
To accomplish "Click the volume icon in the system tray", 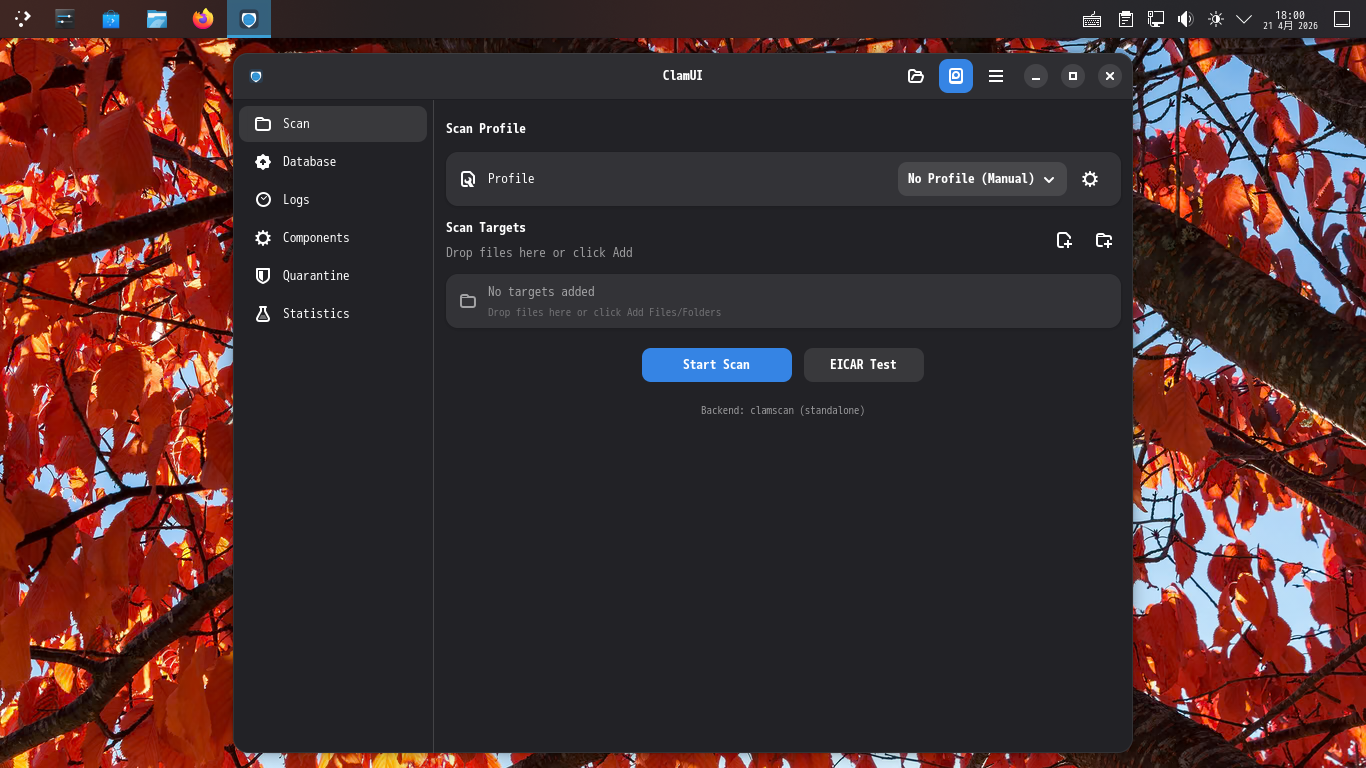I will tap(1186, 17).
